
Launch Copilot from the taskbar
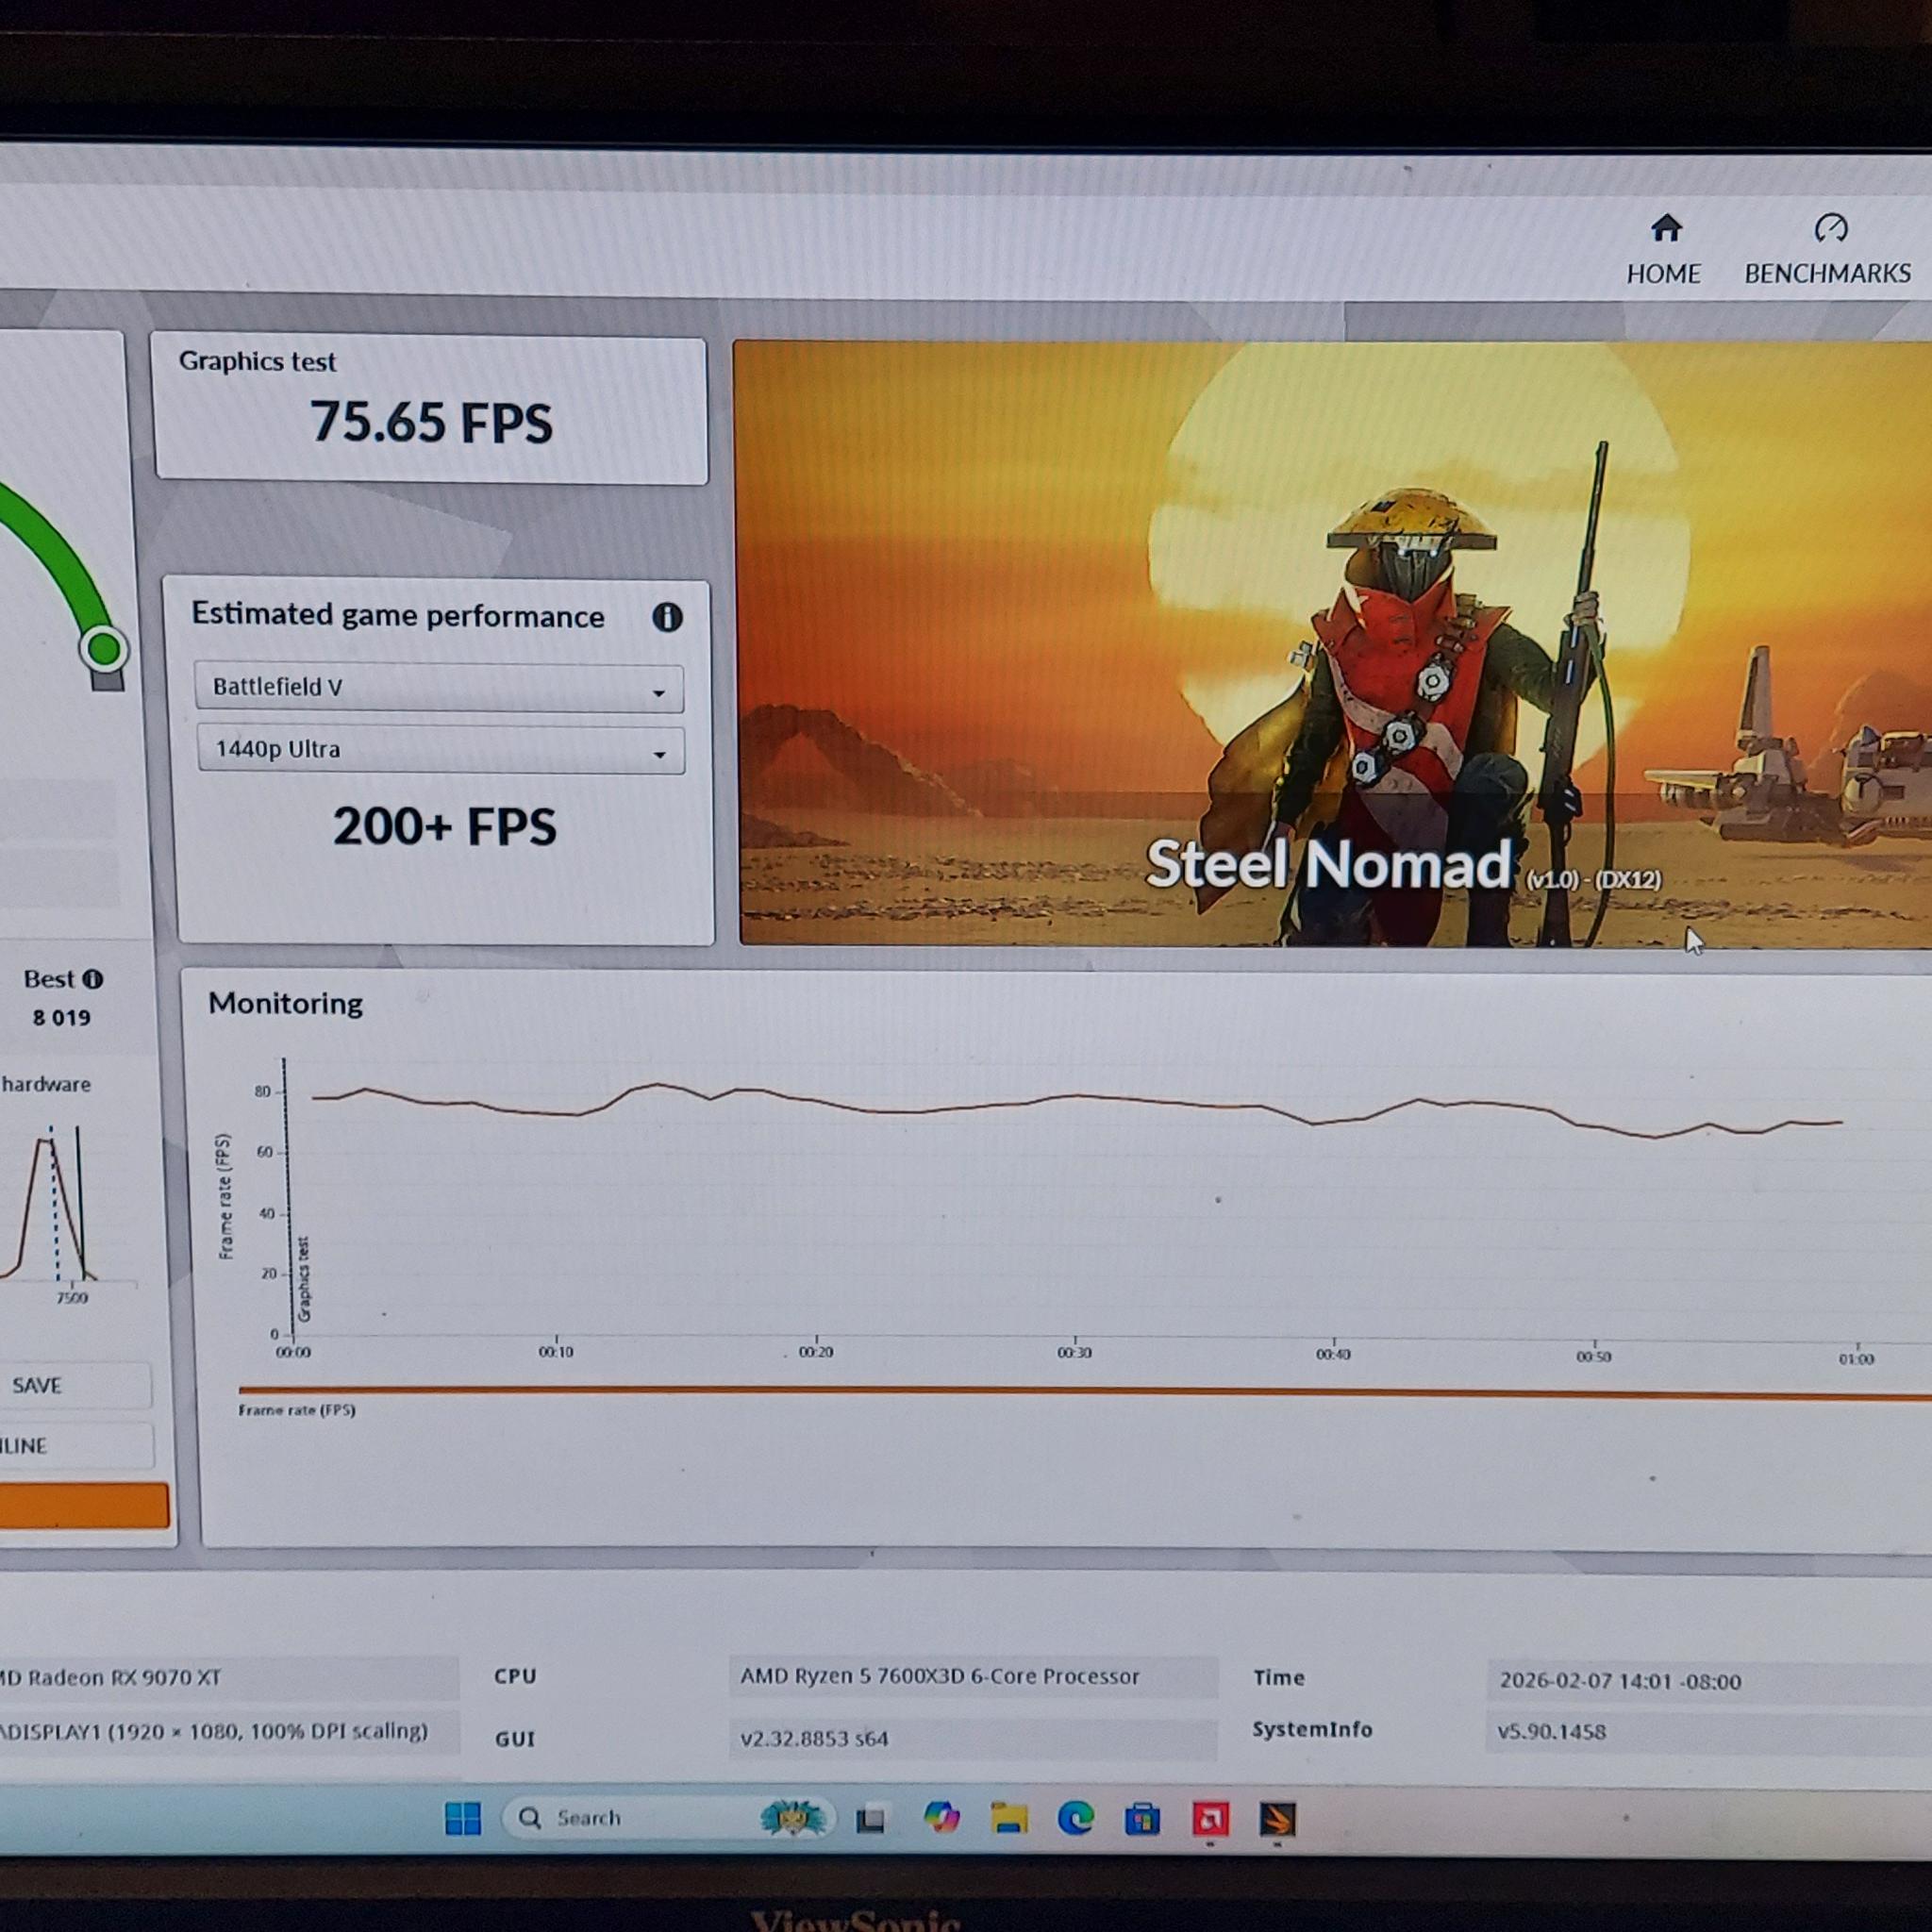[941, 1818]
